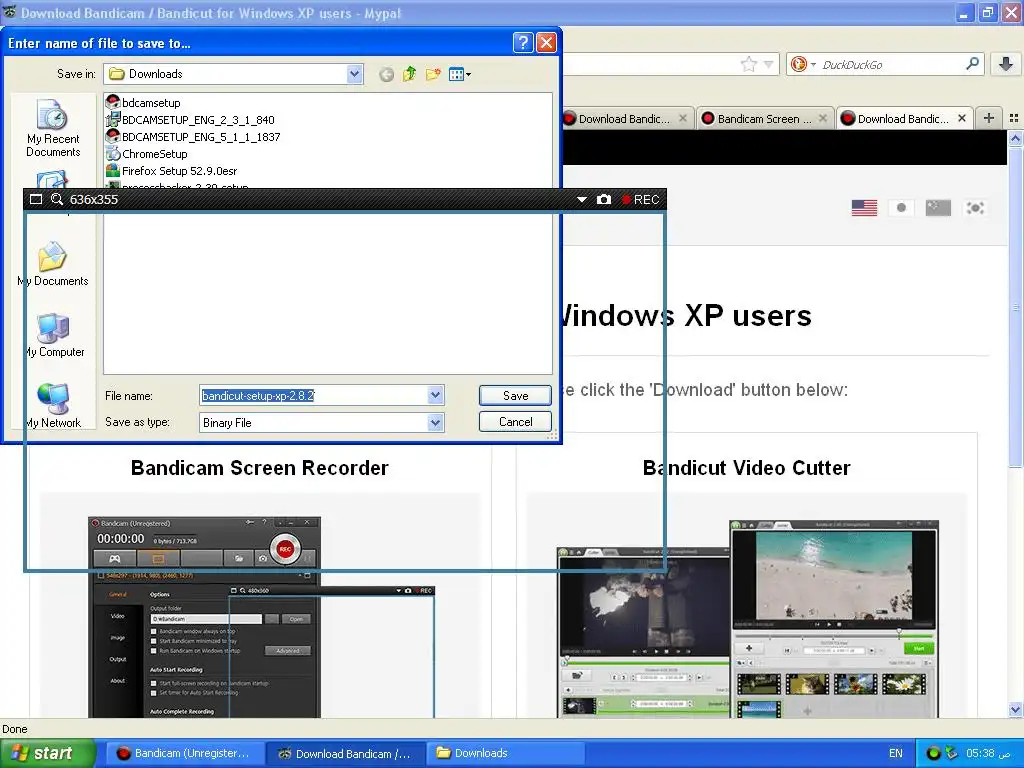Click the File name text field
This screenshot has height=768, width=1024.
pyautogui.click(x=313, y=395)
